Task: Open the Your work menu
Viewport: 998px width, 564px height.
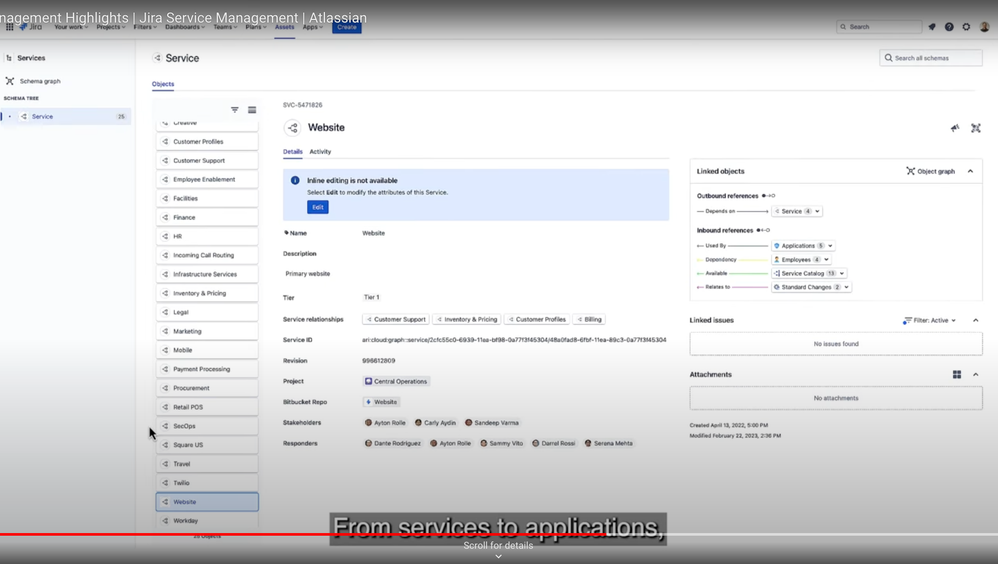Action: tap(70, 27)
